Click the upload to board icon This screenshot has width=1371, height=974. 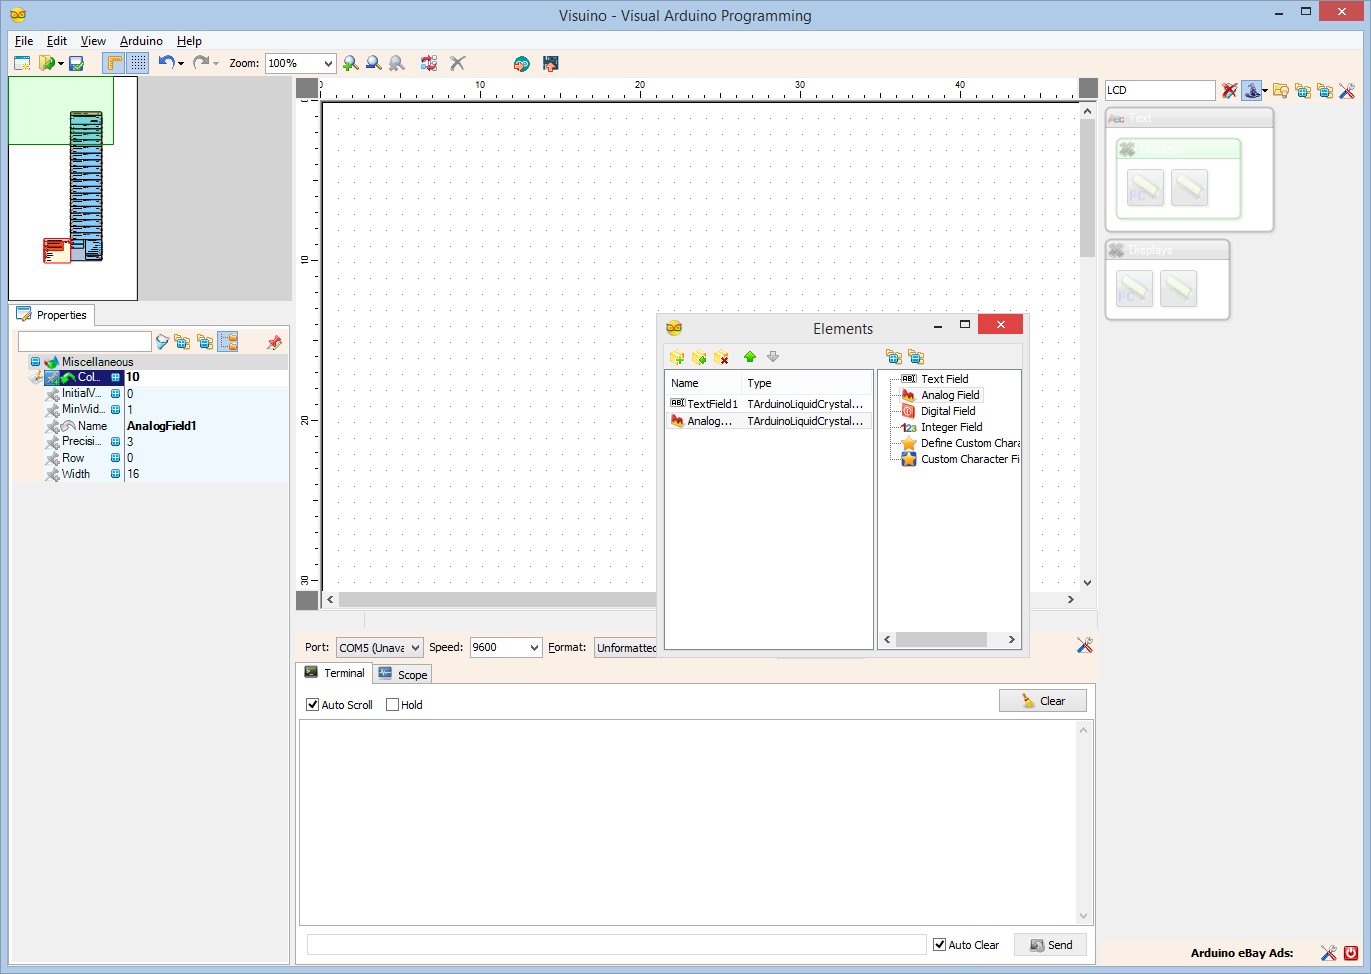pyautogui.click(x=550, y=63)
